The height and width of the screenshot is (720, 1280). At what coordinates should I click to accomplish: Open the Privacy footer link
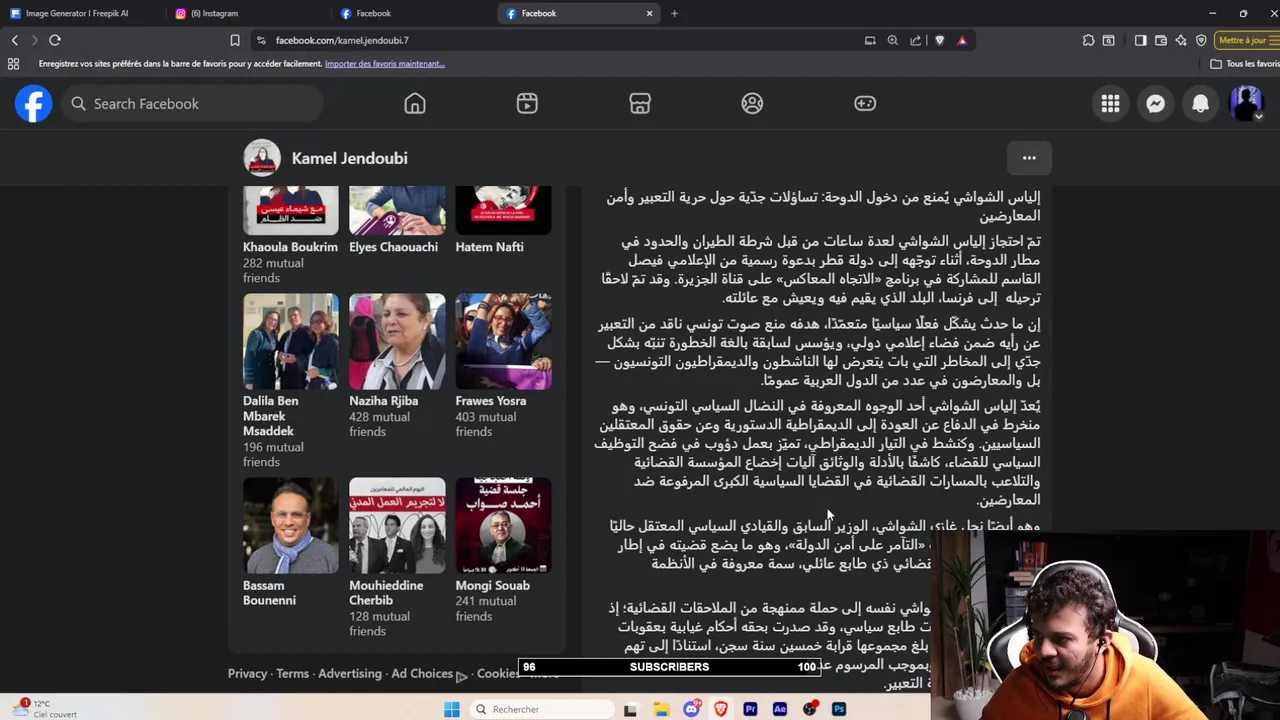pos(247,674)
